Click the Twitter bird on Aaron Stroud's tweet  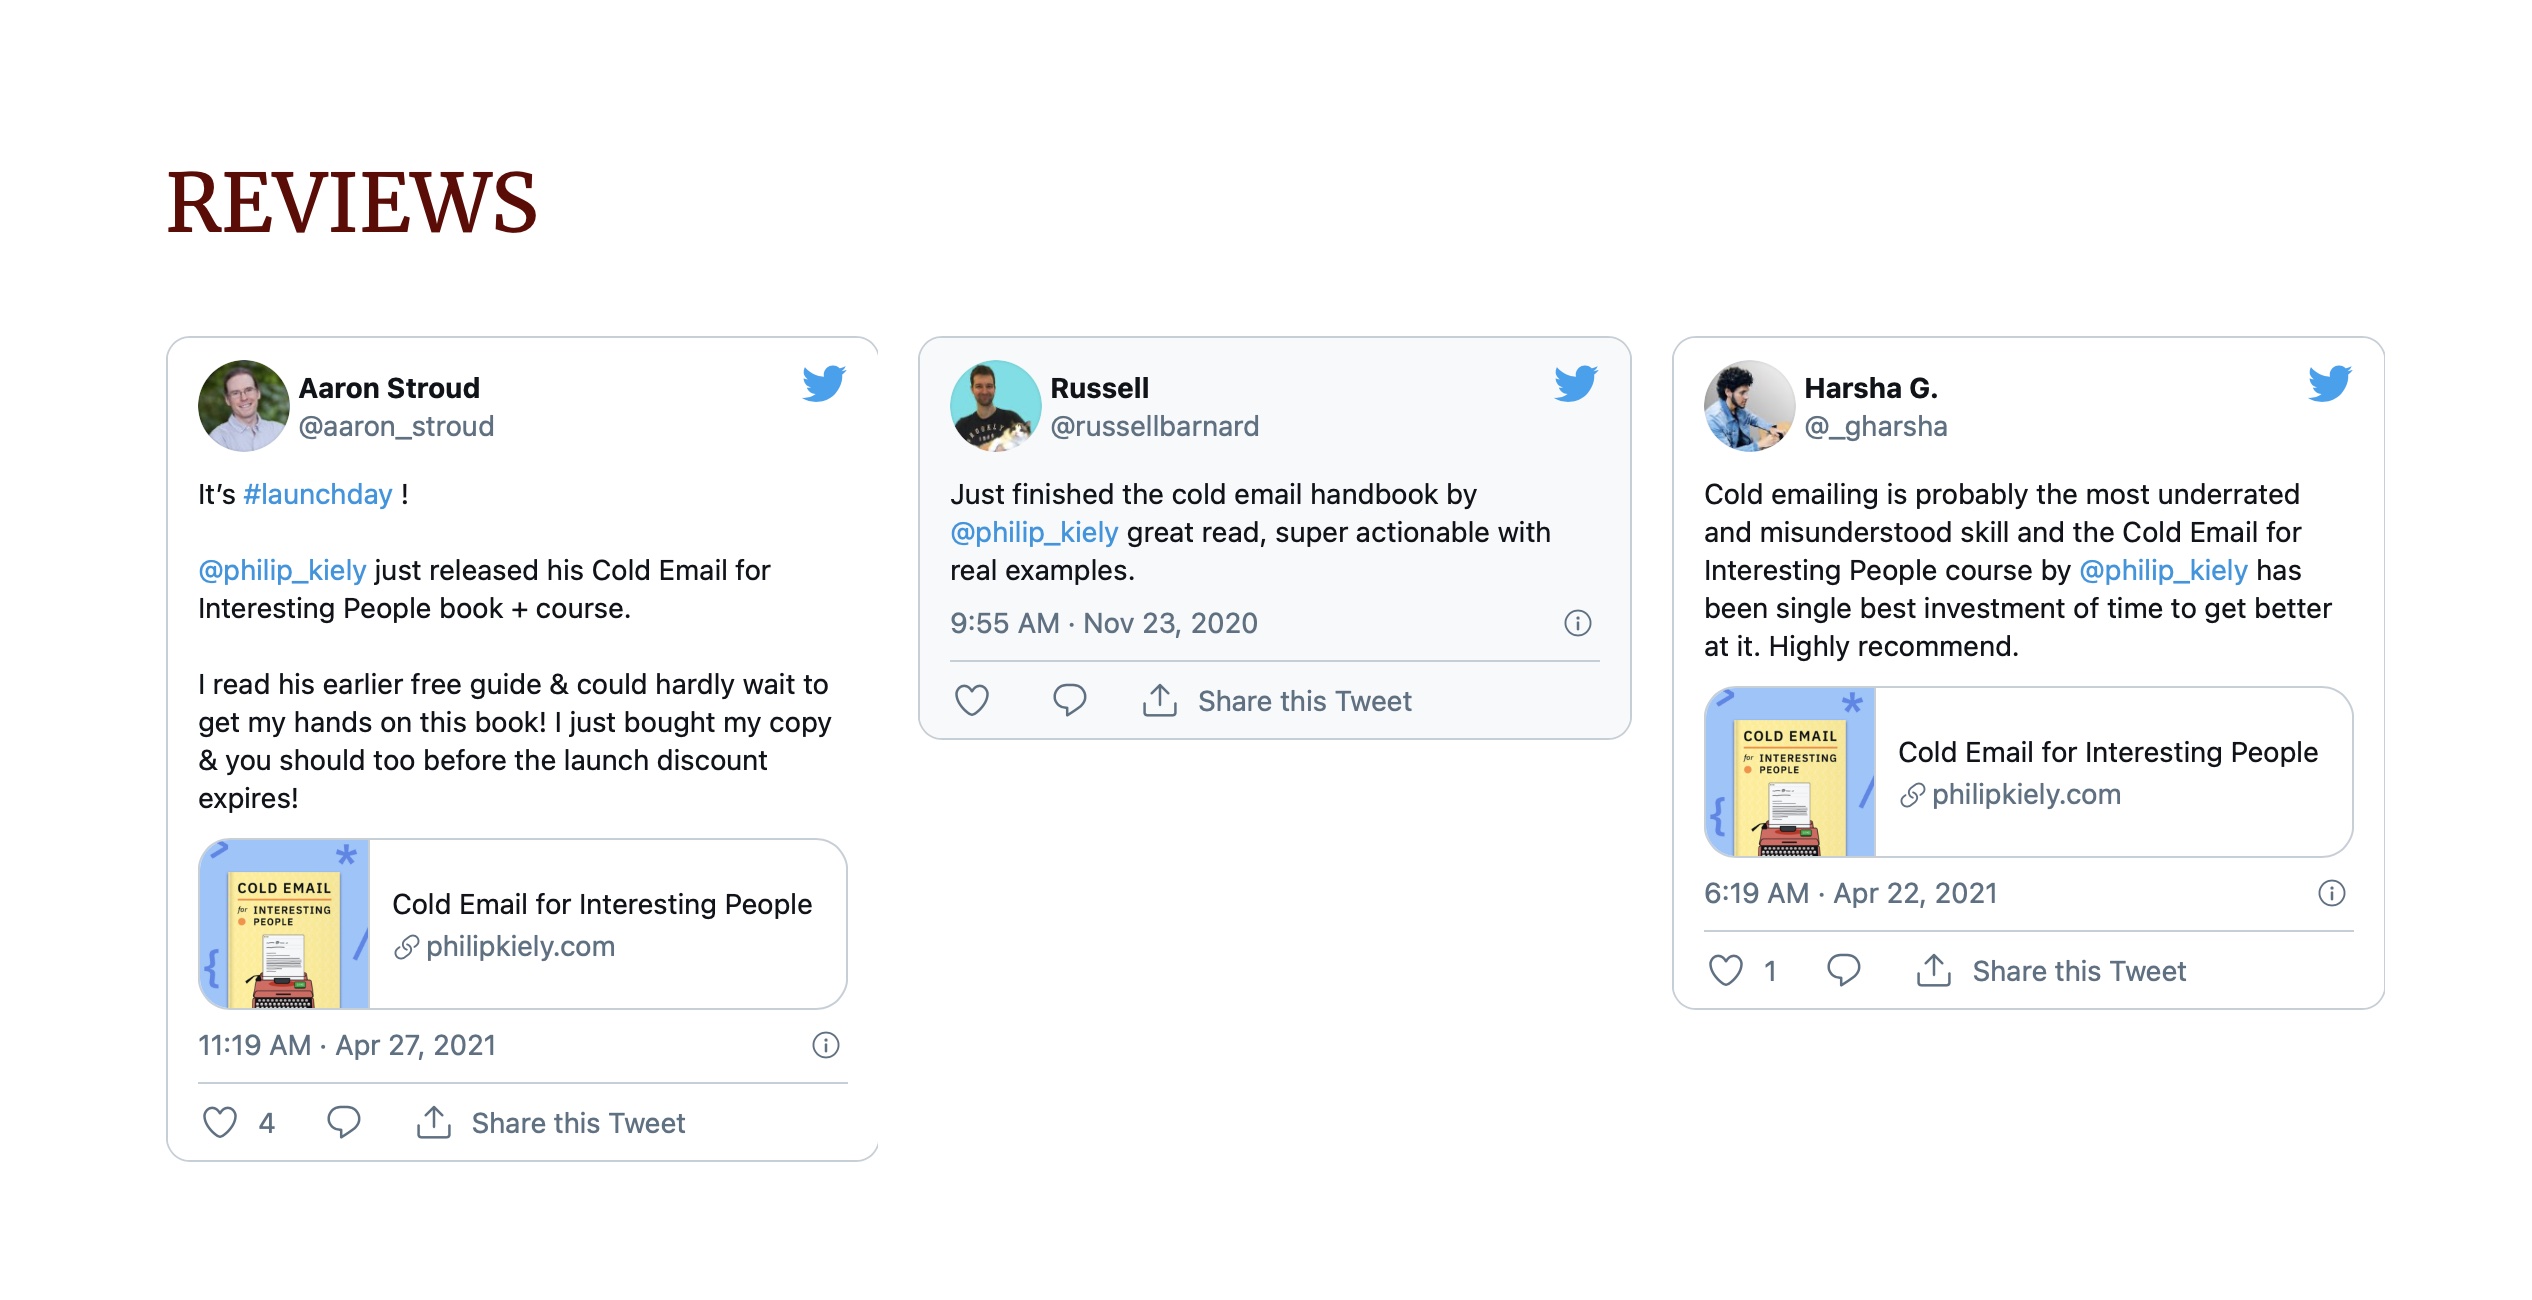click(x=824, y=384)
